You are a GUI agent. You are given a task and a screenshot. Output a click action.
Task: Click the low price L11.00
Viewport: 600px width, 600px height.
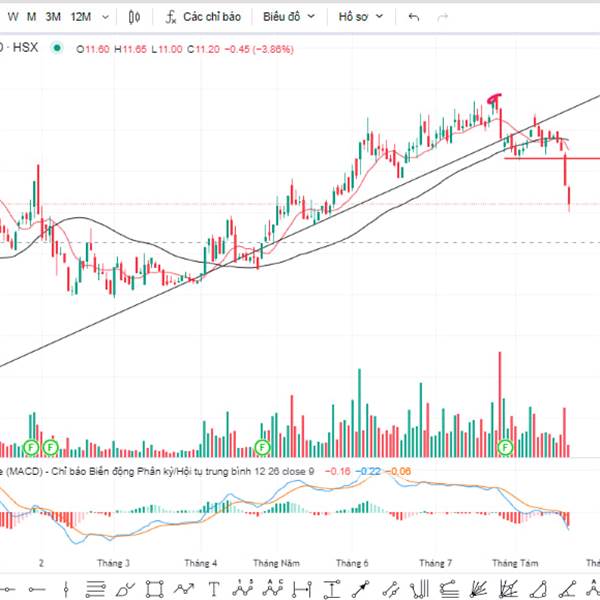pos(167,49)
